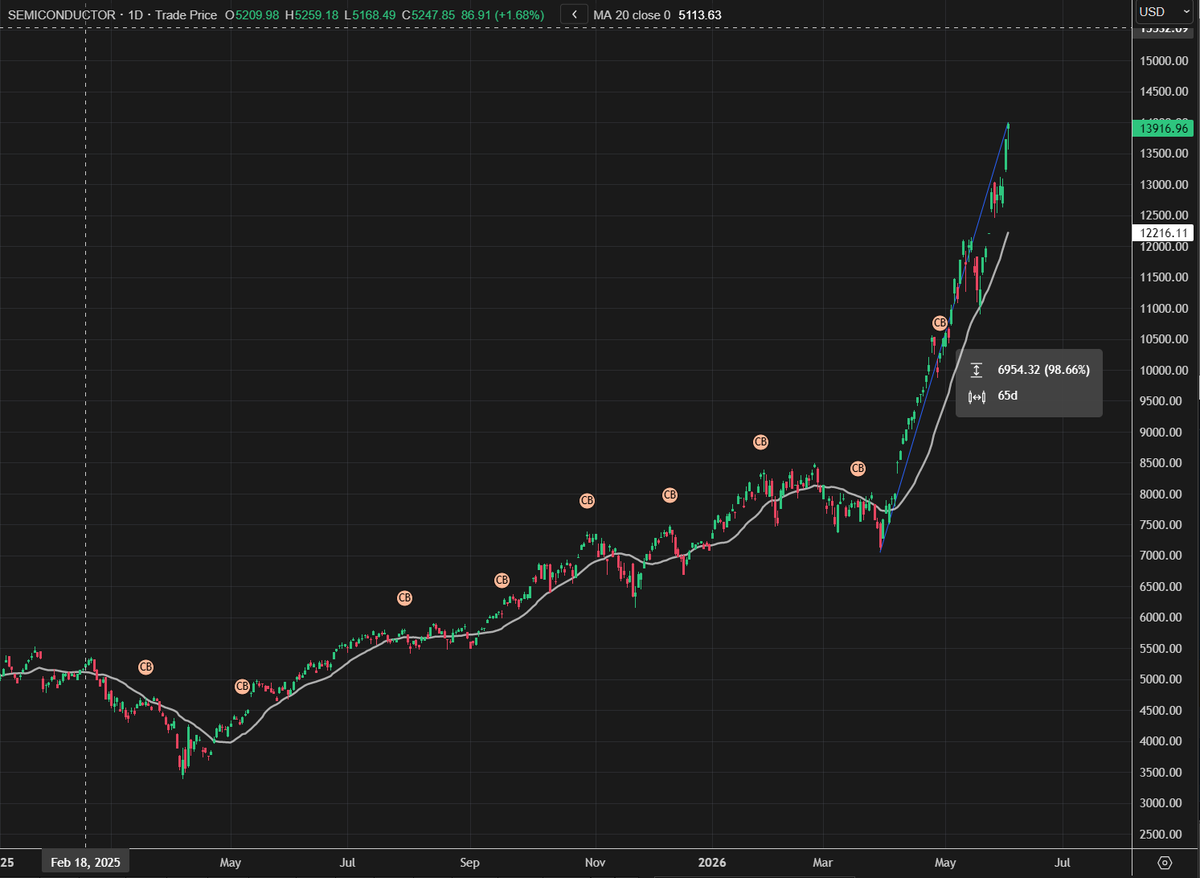Click the price range icon in measurement tooltip
This screenshot has width=1200, height=878.
click(976, 370)
